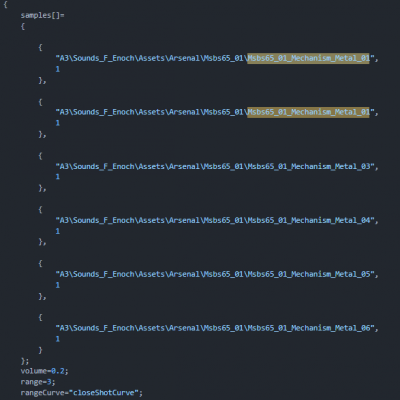Click the number 1 below Metal_04 path
This screenshot has height=400, width=400.
click(x=58, y=231)
